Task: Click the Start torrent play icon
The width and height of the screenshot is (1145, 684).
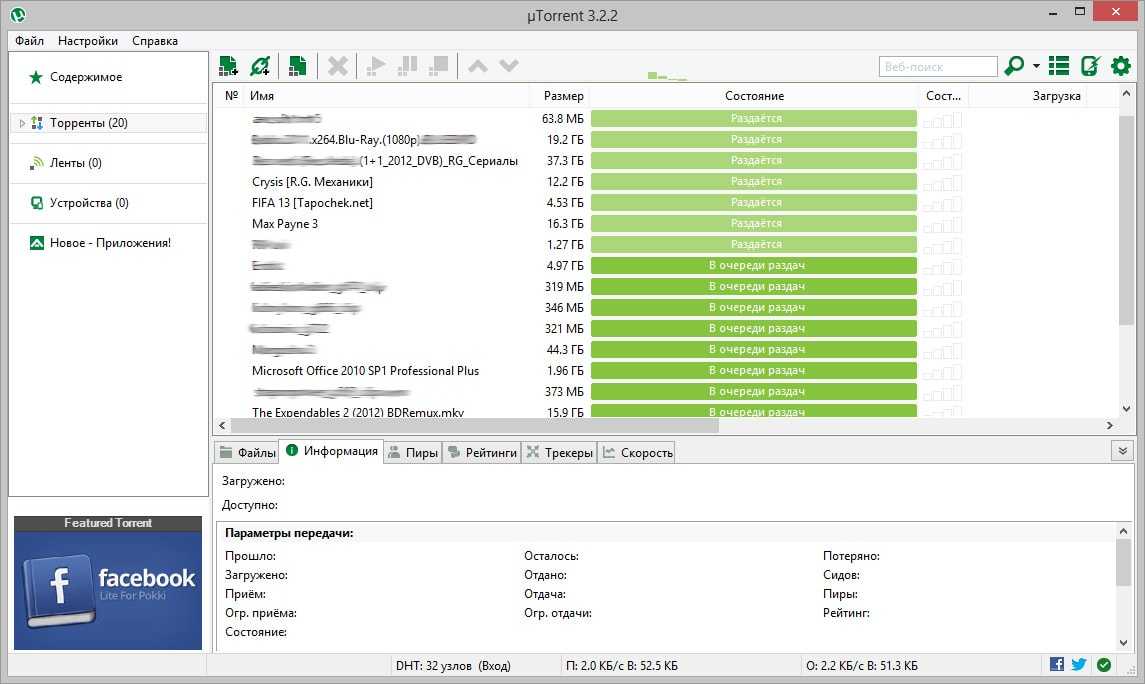Action: (376, 66)
